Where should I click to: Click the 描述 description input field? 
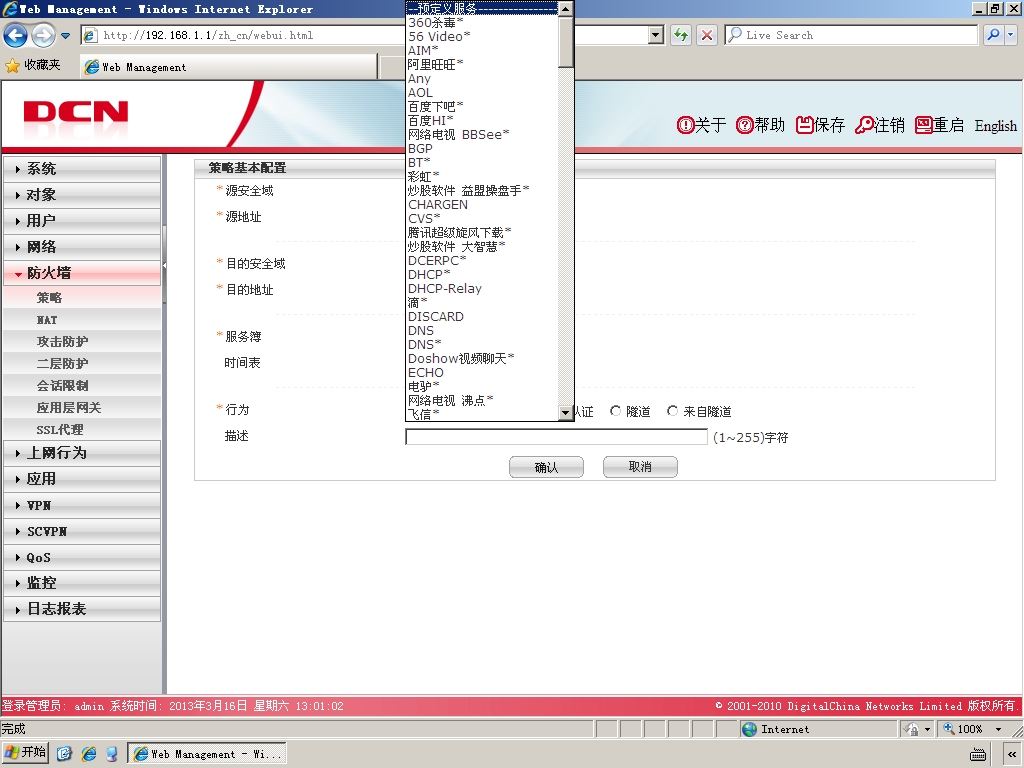556,437
